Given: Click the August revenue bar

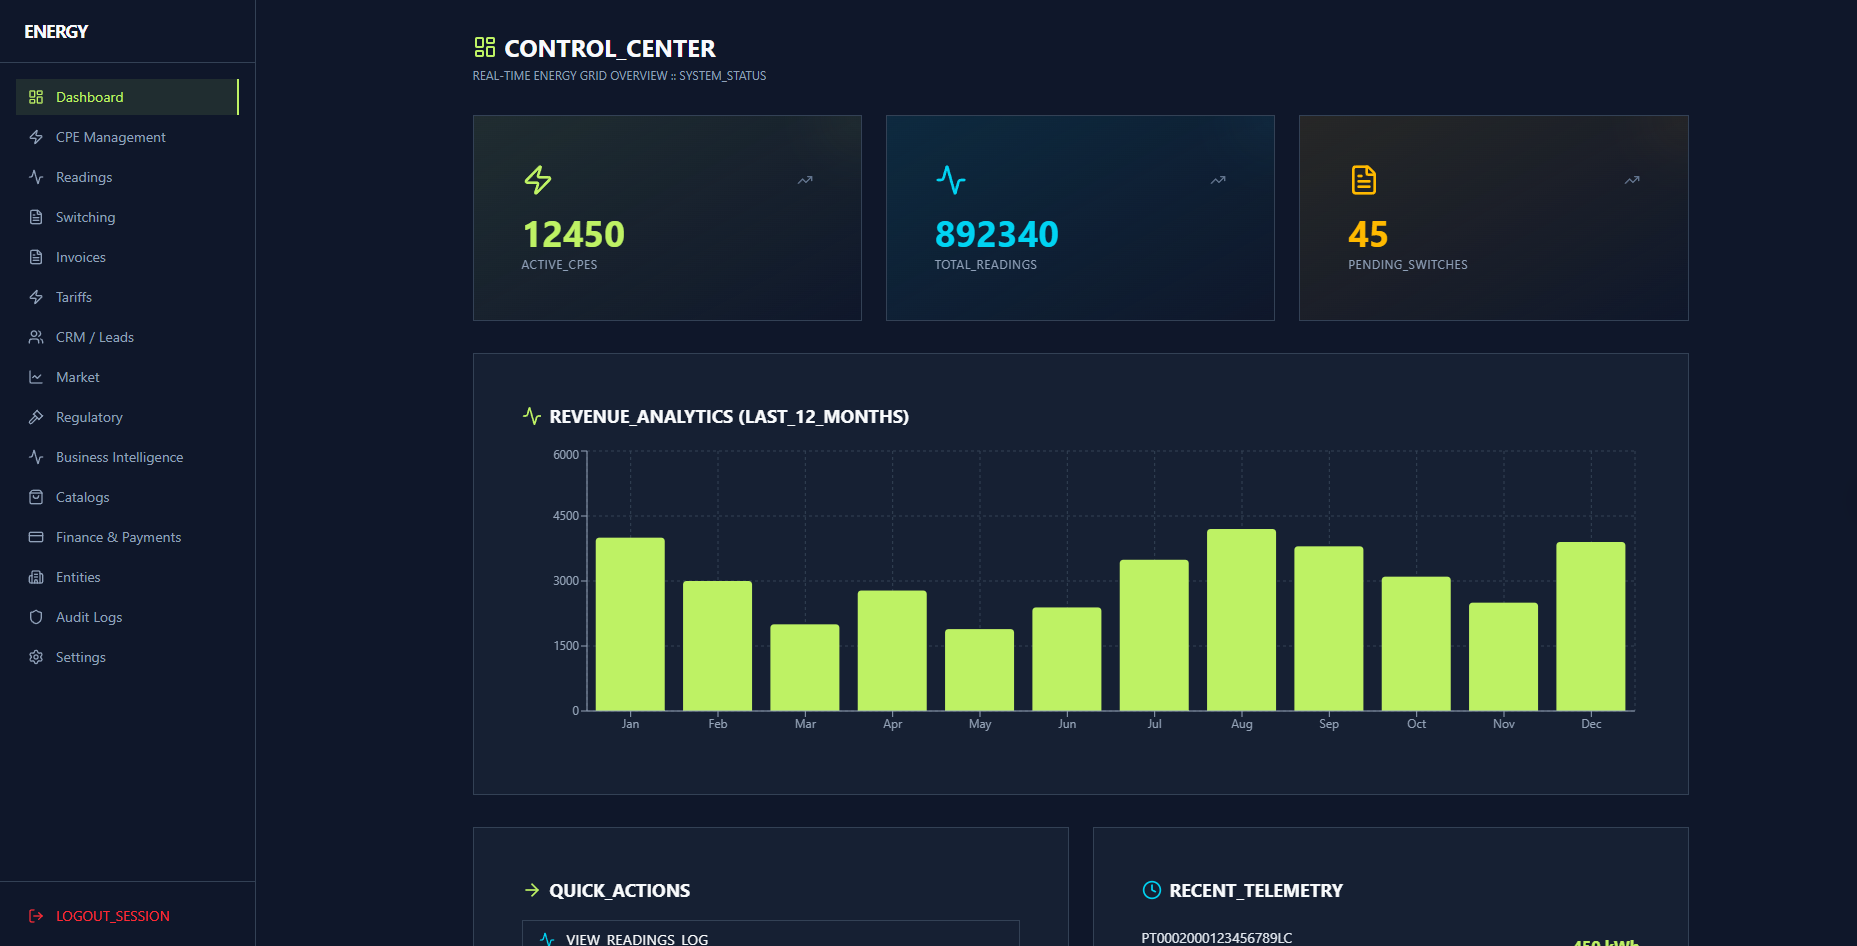Looking at the screenshot, I should pyautogui.click(x=1241, y=620).
